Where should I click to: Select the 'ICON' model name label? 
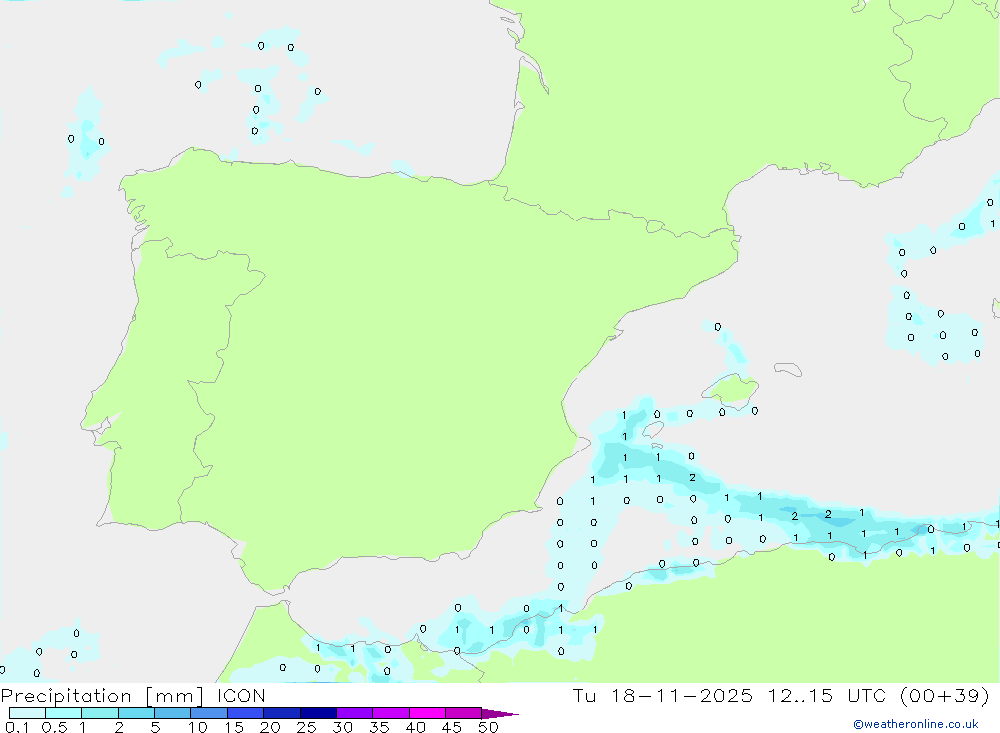tap(241, 695)
